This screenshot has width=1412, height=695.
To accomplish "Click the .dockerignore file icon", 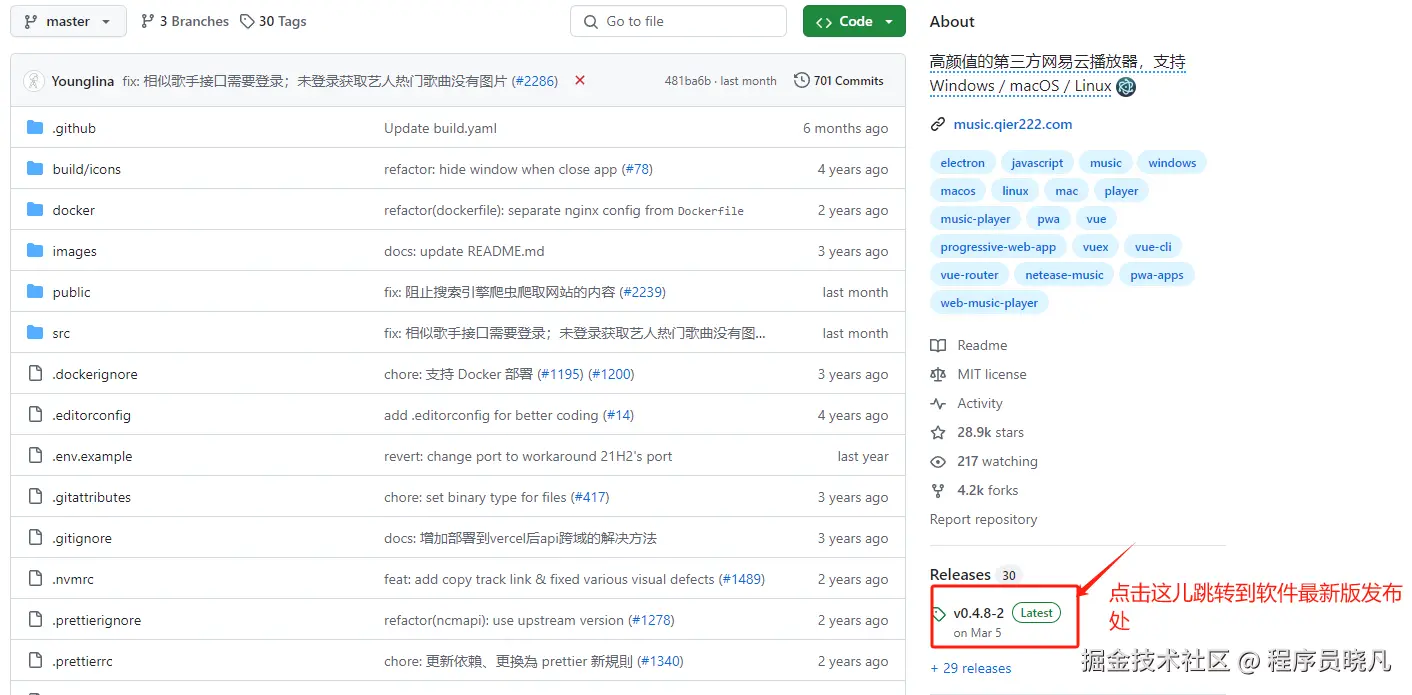I will click(x=36, y=374).
